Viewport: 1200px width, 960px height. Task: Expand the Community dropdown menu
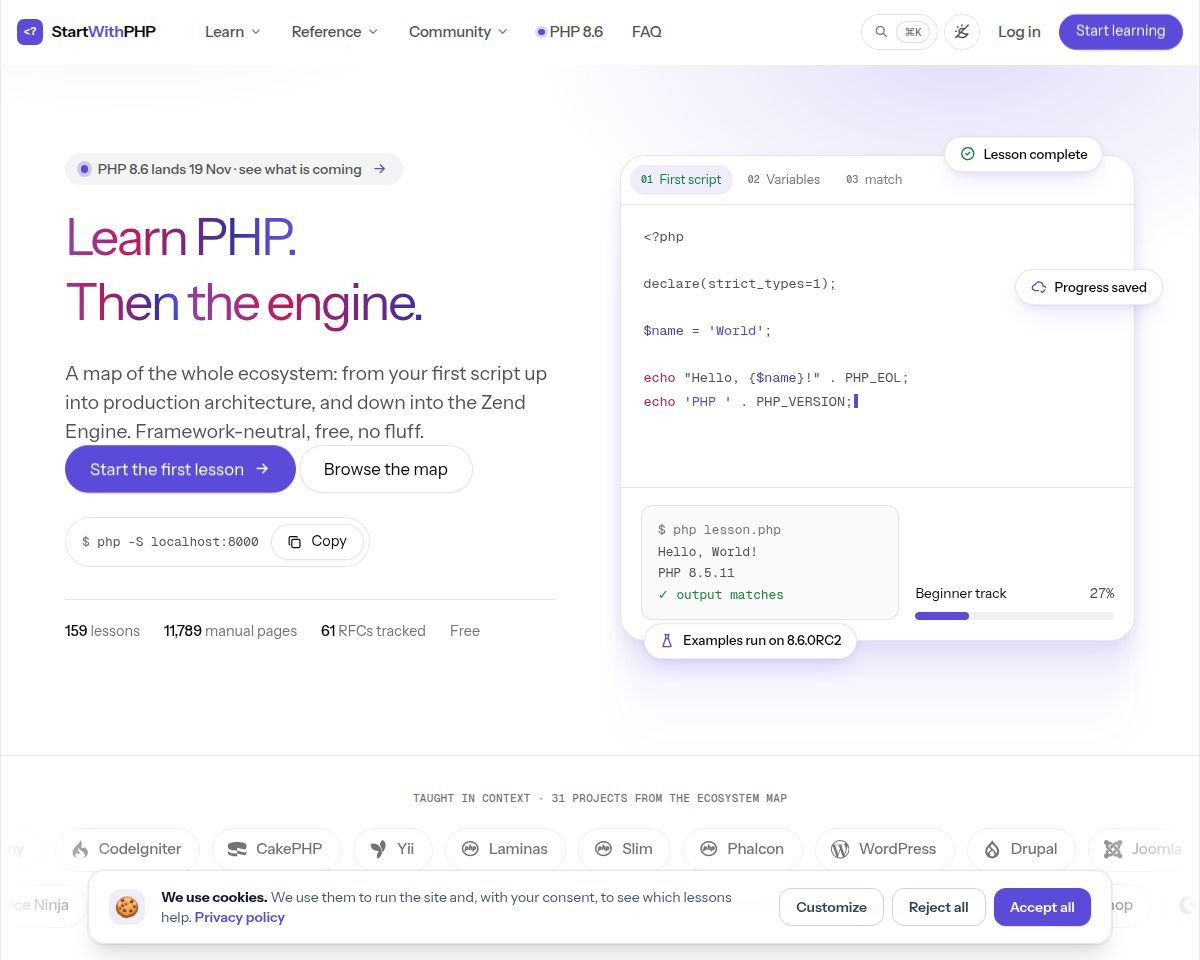pos(457,32)
